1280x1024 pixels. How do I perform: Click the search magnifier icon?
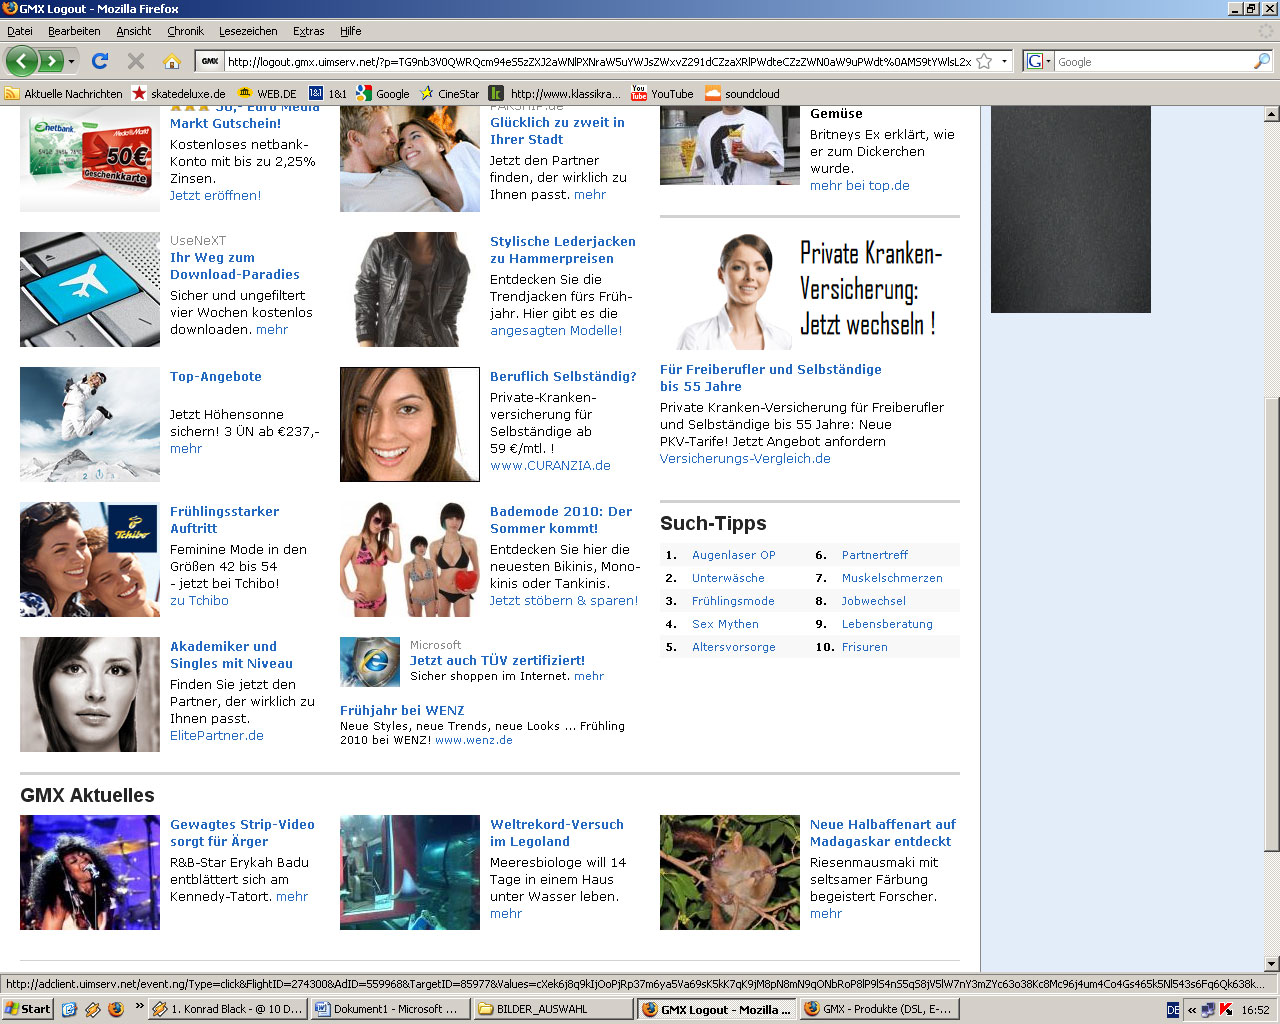(x=1261, y=61)
